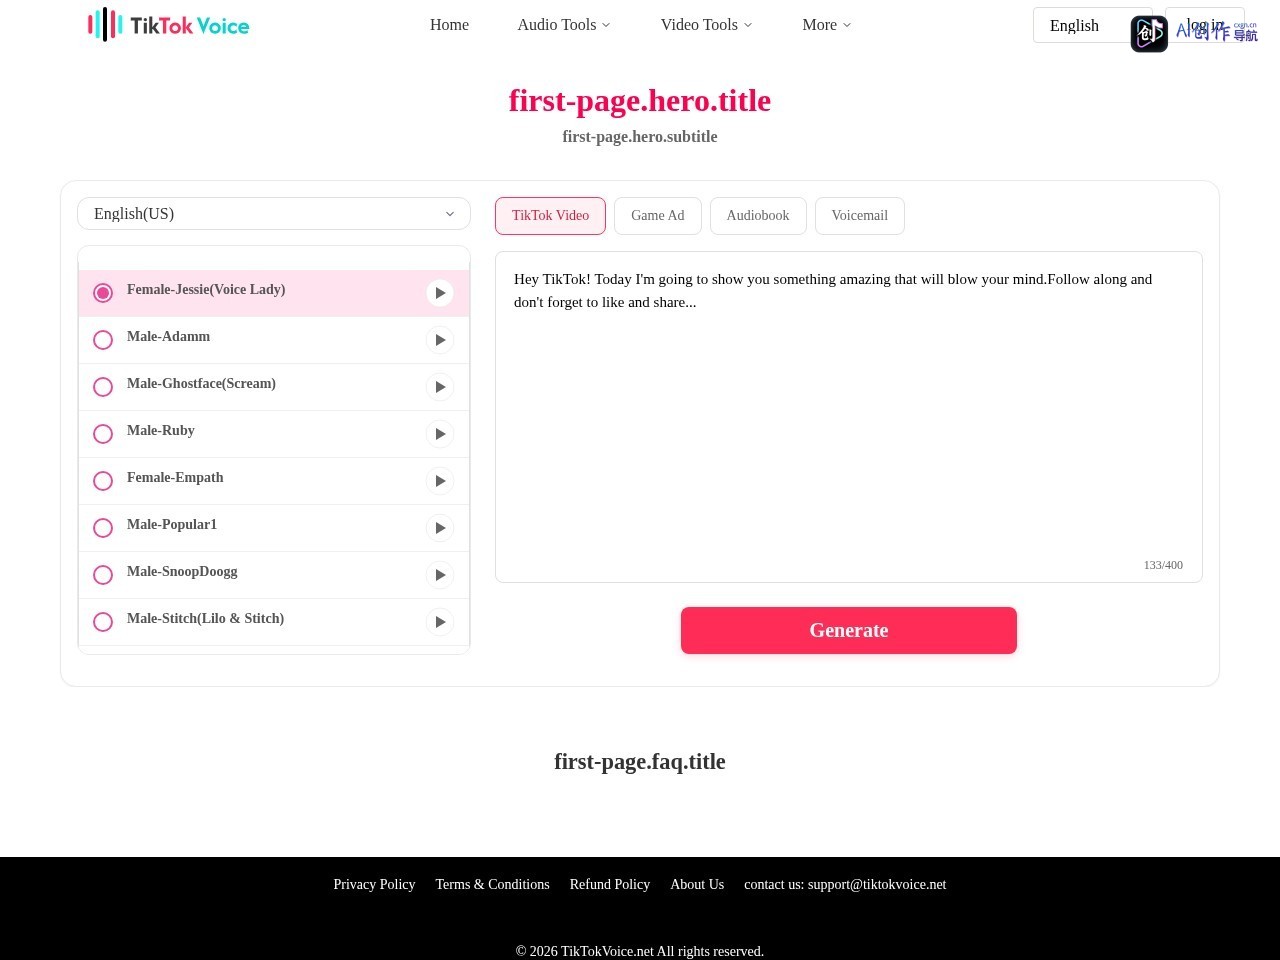Go to the Home page
This screenshot has width=1280, height=960.
point(449,25)
